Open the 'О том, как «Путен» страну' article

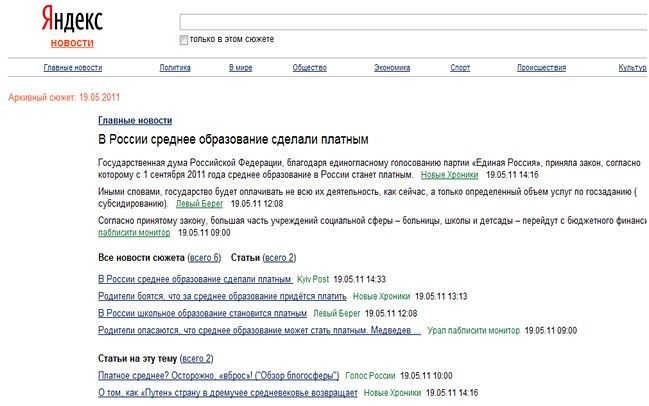coord(228,393)
